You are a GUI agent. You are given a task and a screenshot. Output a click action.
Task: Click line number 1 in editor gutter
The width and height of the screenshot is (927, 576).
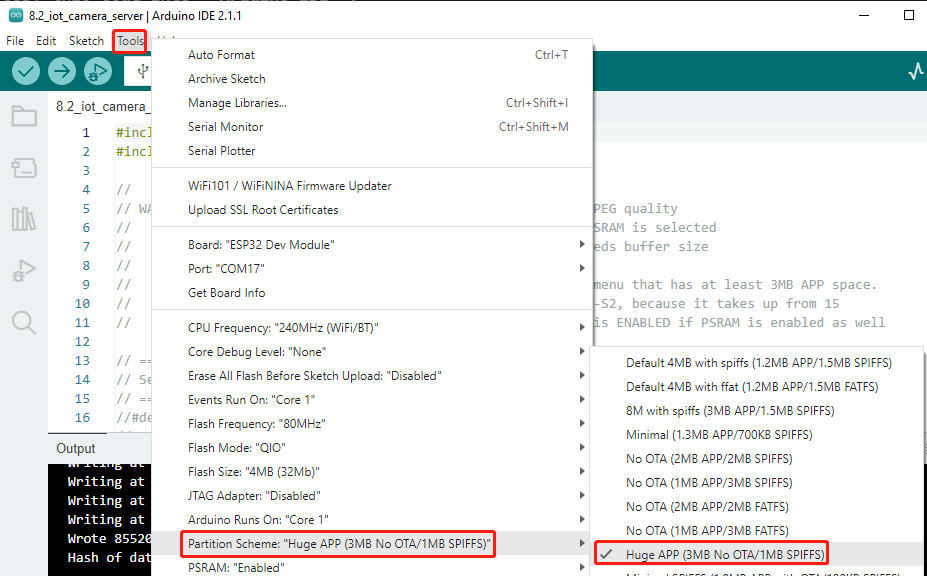click(x=86, y=132)
